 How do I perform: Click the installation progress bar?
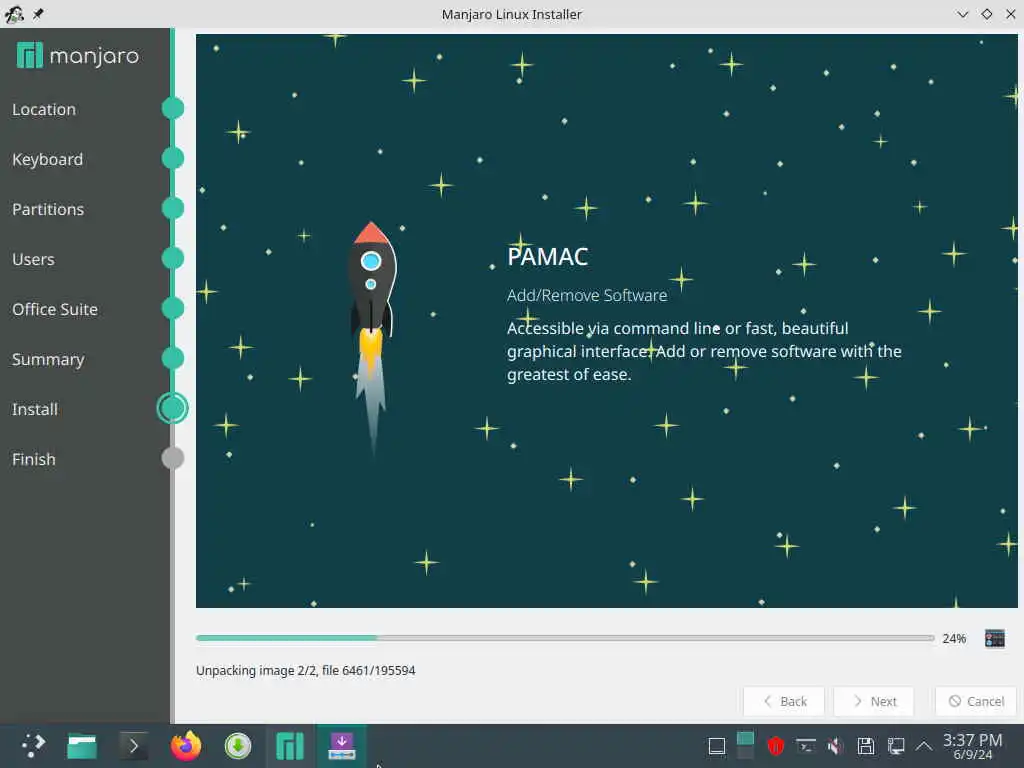tap(565, 638)
